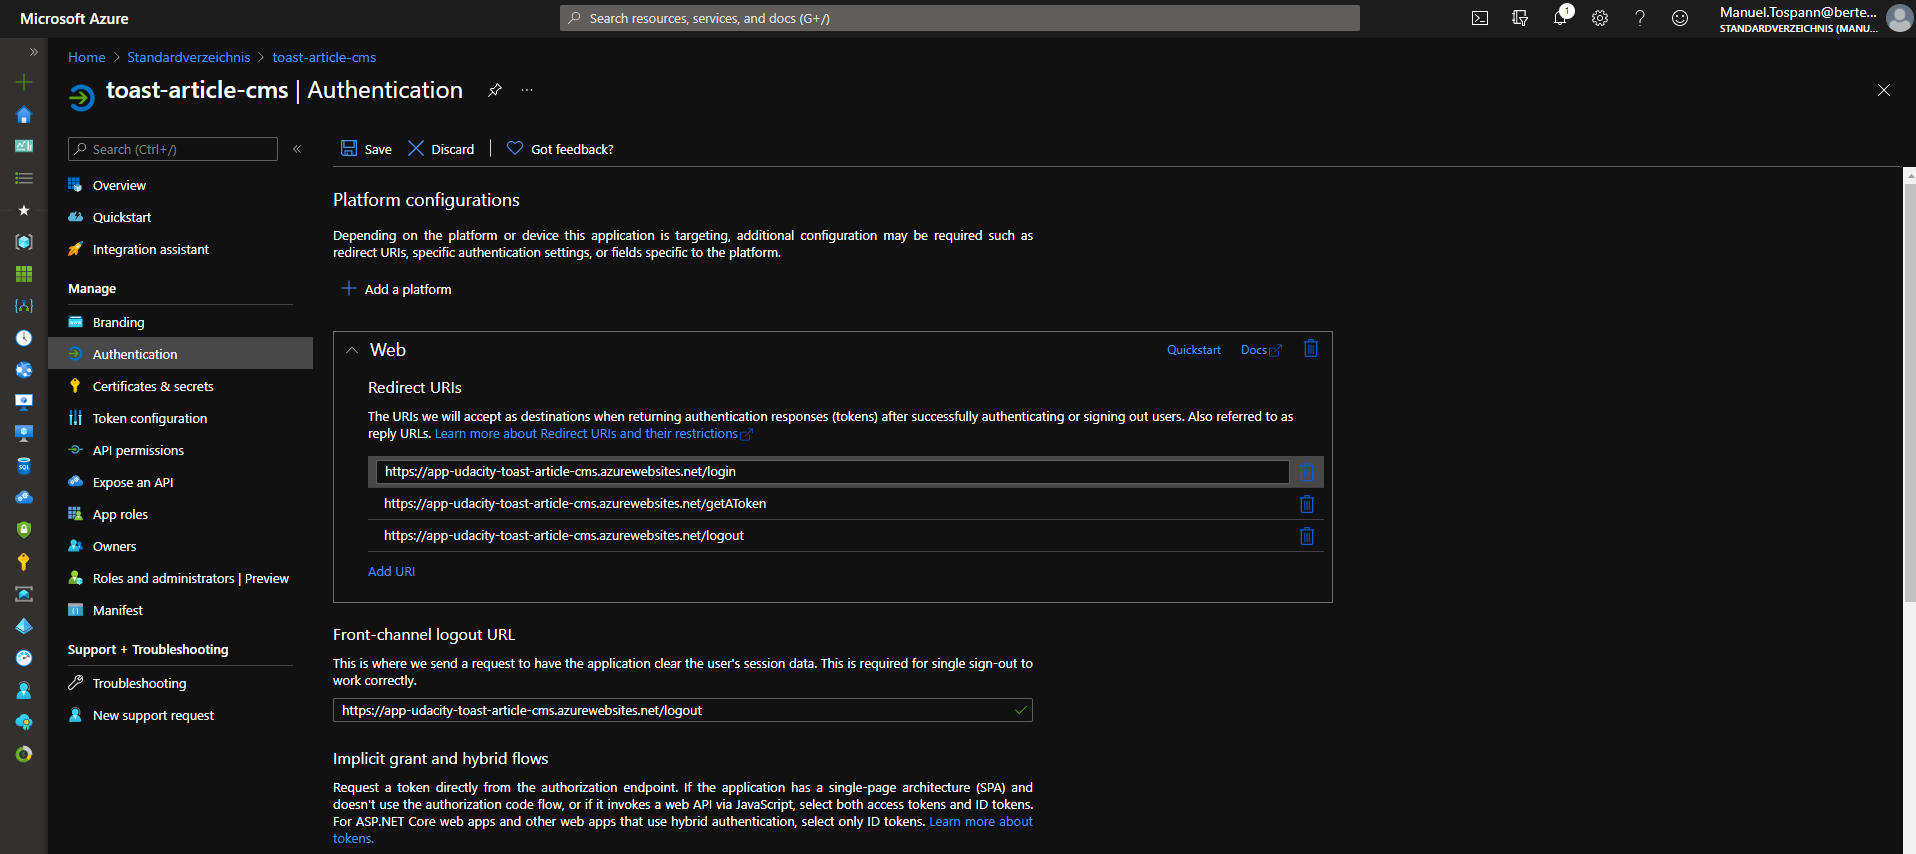Viewport: 1916px width, 854px height.
Task: Open Directories and subscriptions filter icon
Action: 1520,18
